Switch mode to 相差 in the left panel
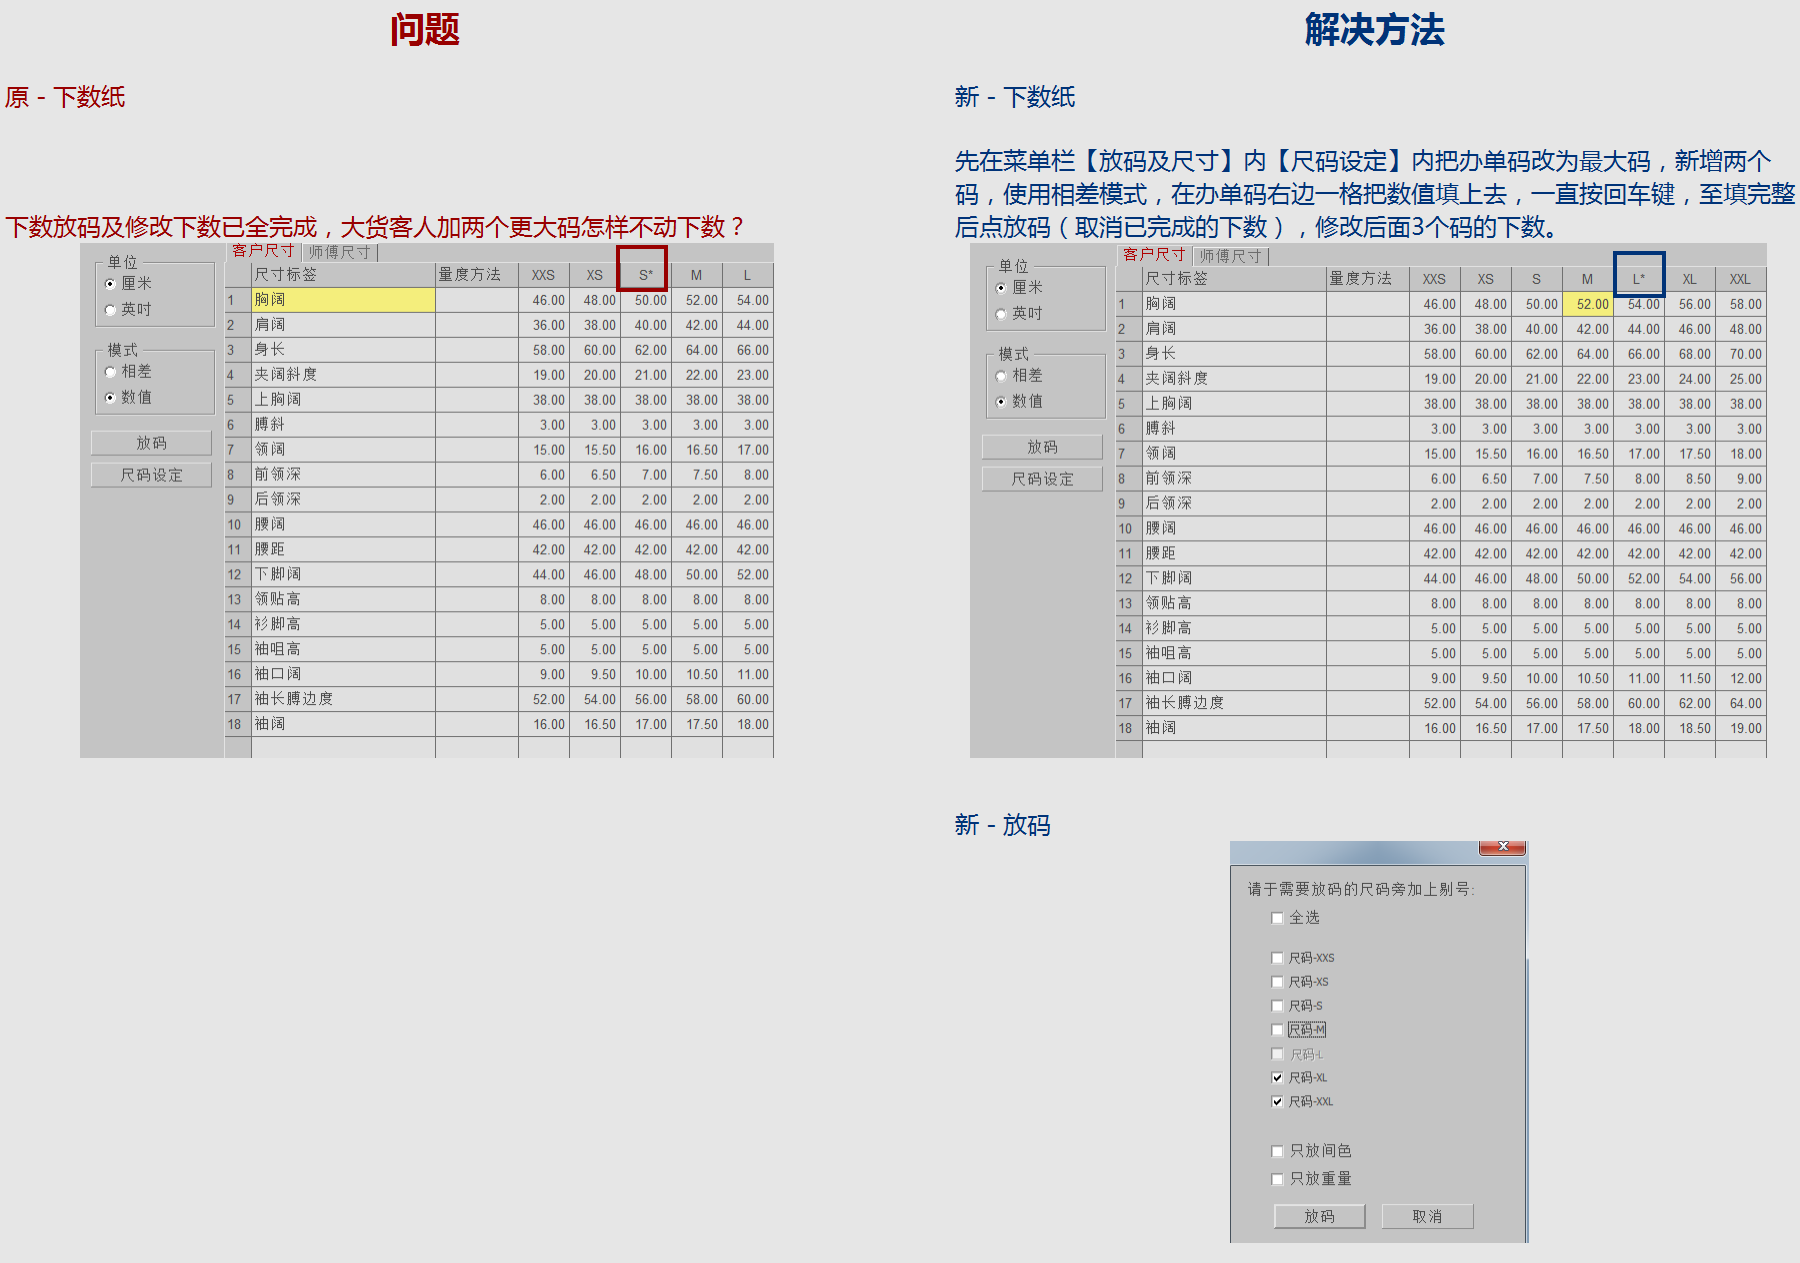The image size is (1800, 1263). point(108,369)
